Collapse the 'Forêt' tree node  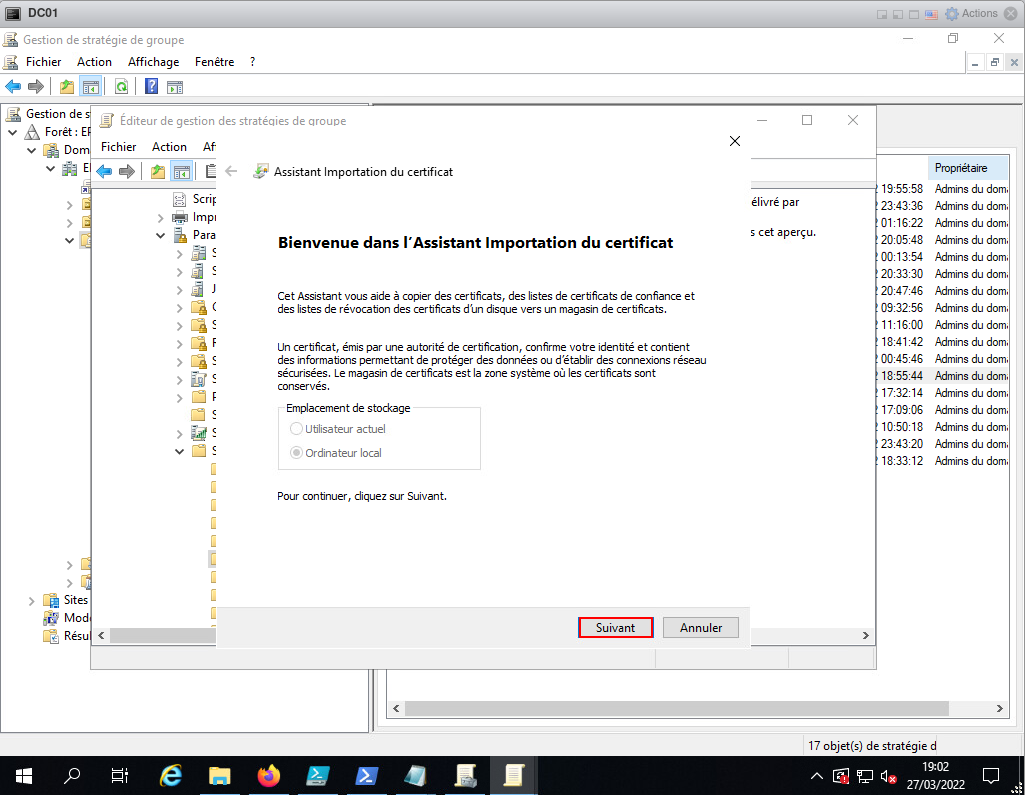click(x=13, y=132)
